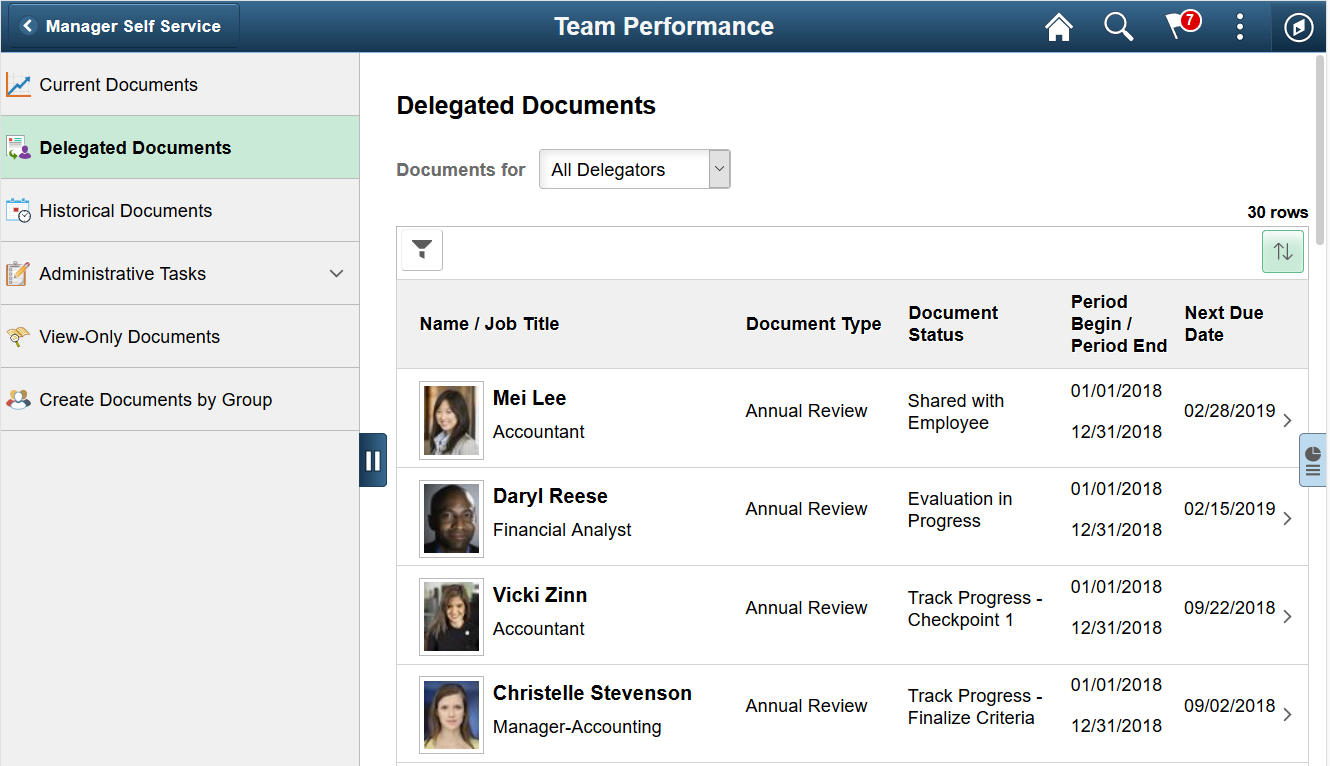The width and height of the screenshot is (1330, 766).
Task: Click the vertical scrollbar
Action: (1320, 150)
